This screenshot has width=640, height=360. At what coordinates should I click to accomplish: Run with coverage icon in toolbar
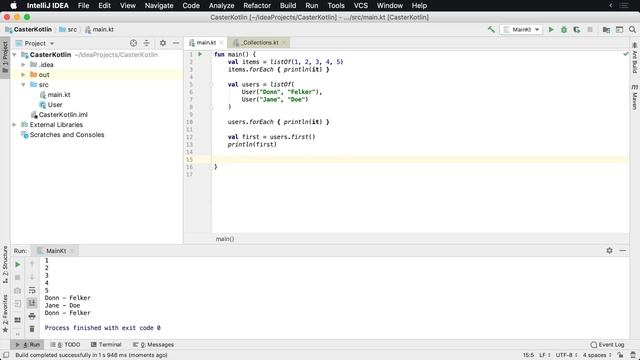[x=577, y=29]
